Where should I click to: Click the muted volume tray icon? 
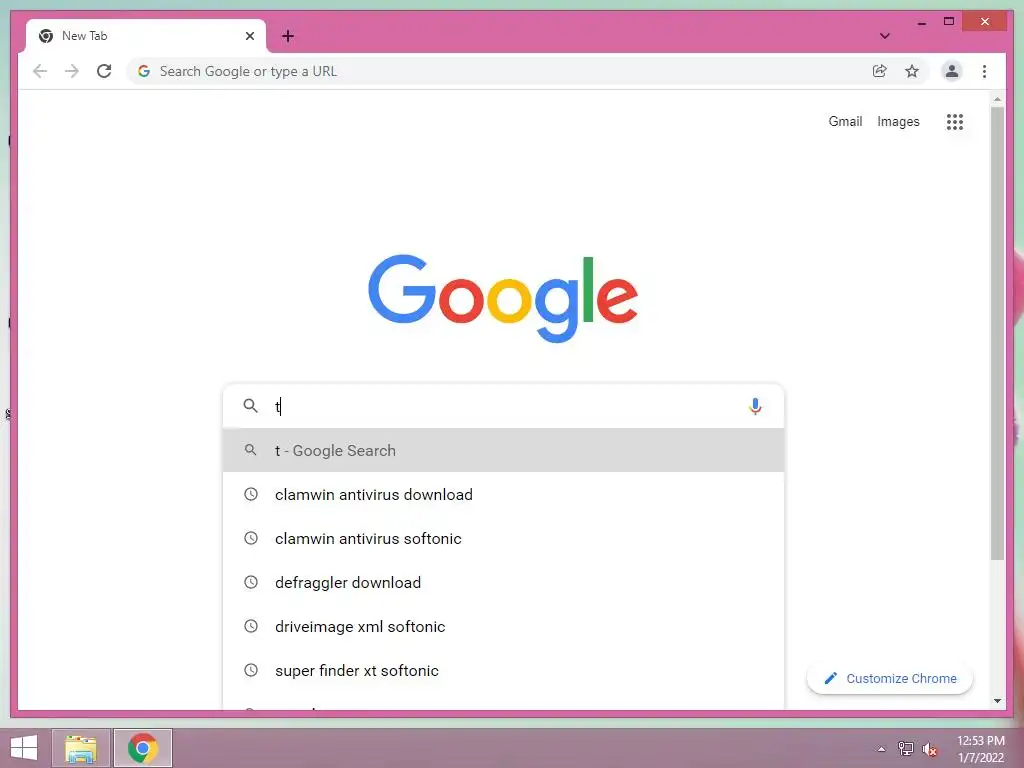pos(929,749)
